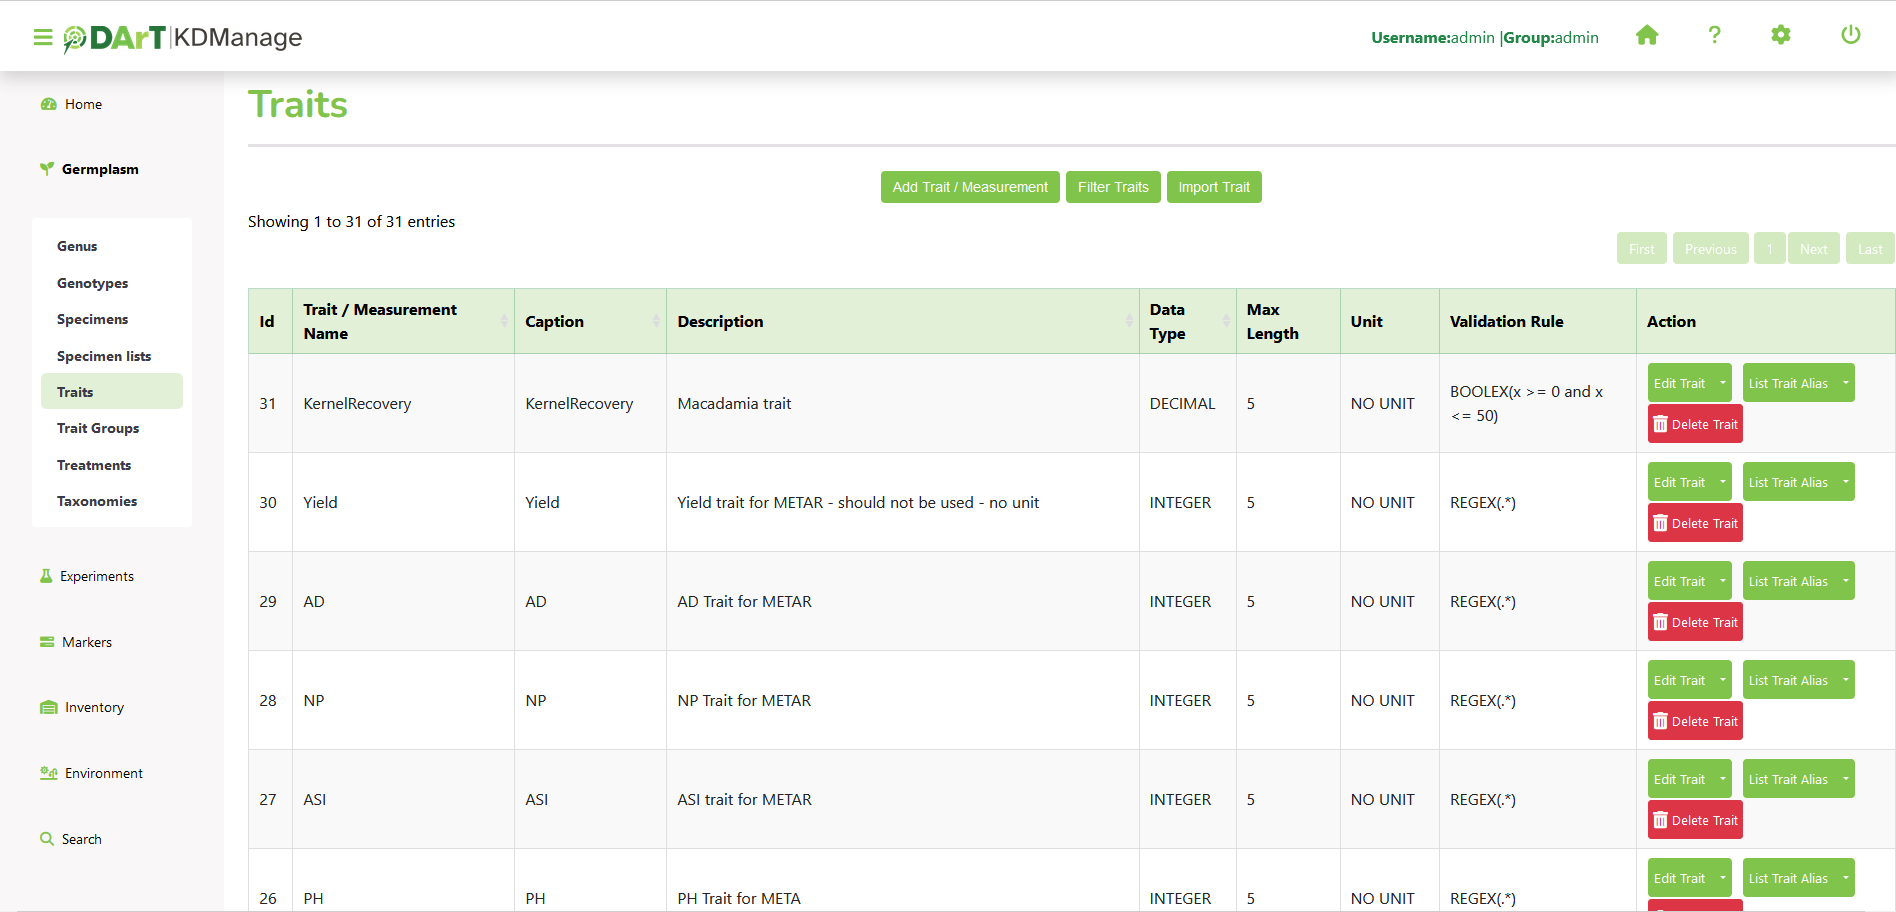Click the Search magnifier icon in sidebar

tap(46, 839)
